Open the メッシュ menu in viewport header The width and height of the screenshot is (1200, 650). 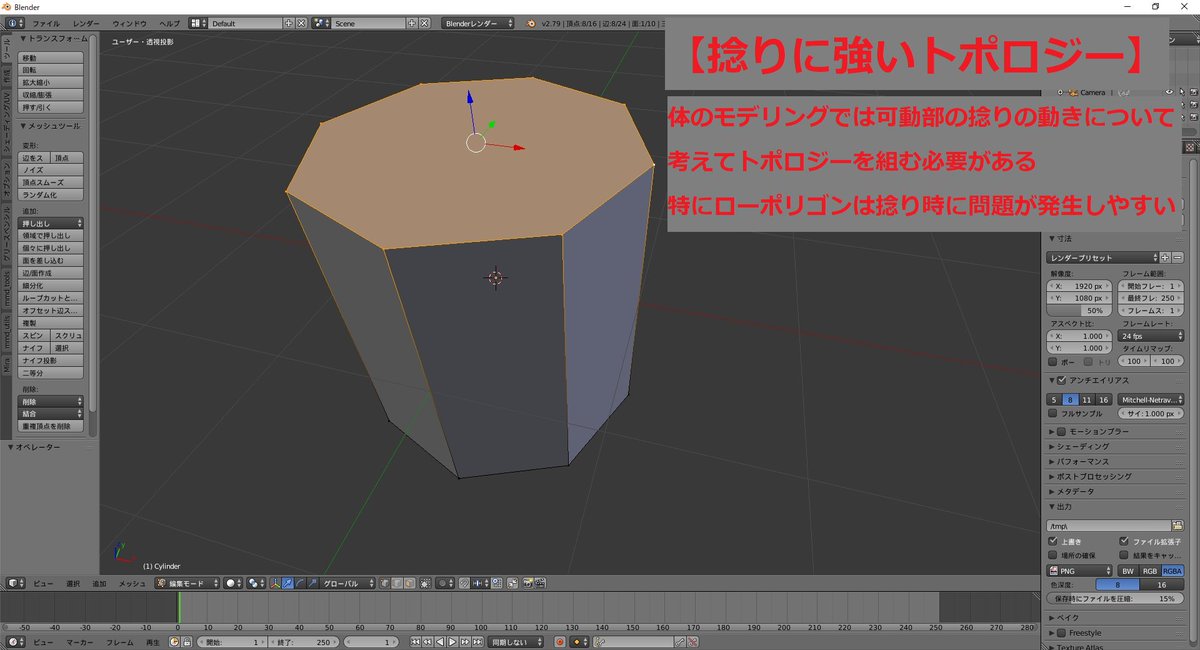(x=132, y=583)
